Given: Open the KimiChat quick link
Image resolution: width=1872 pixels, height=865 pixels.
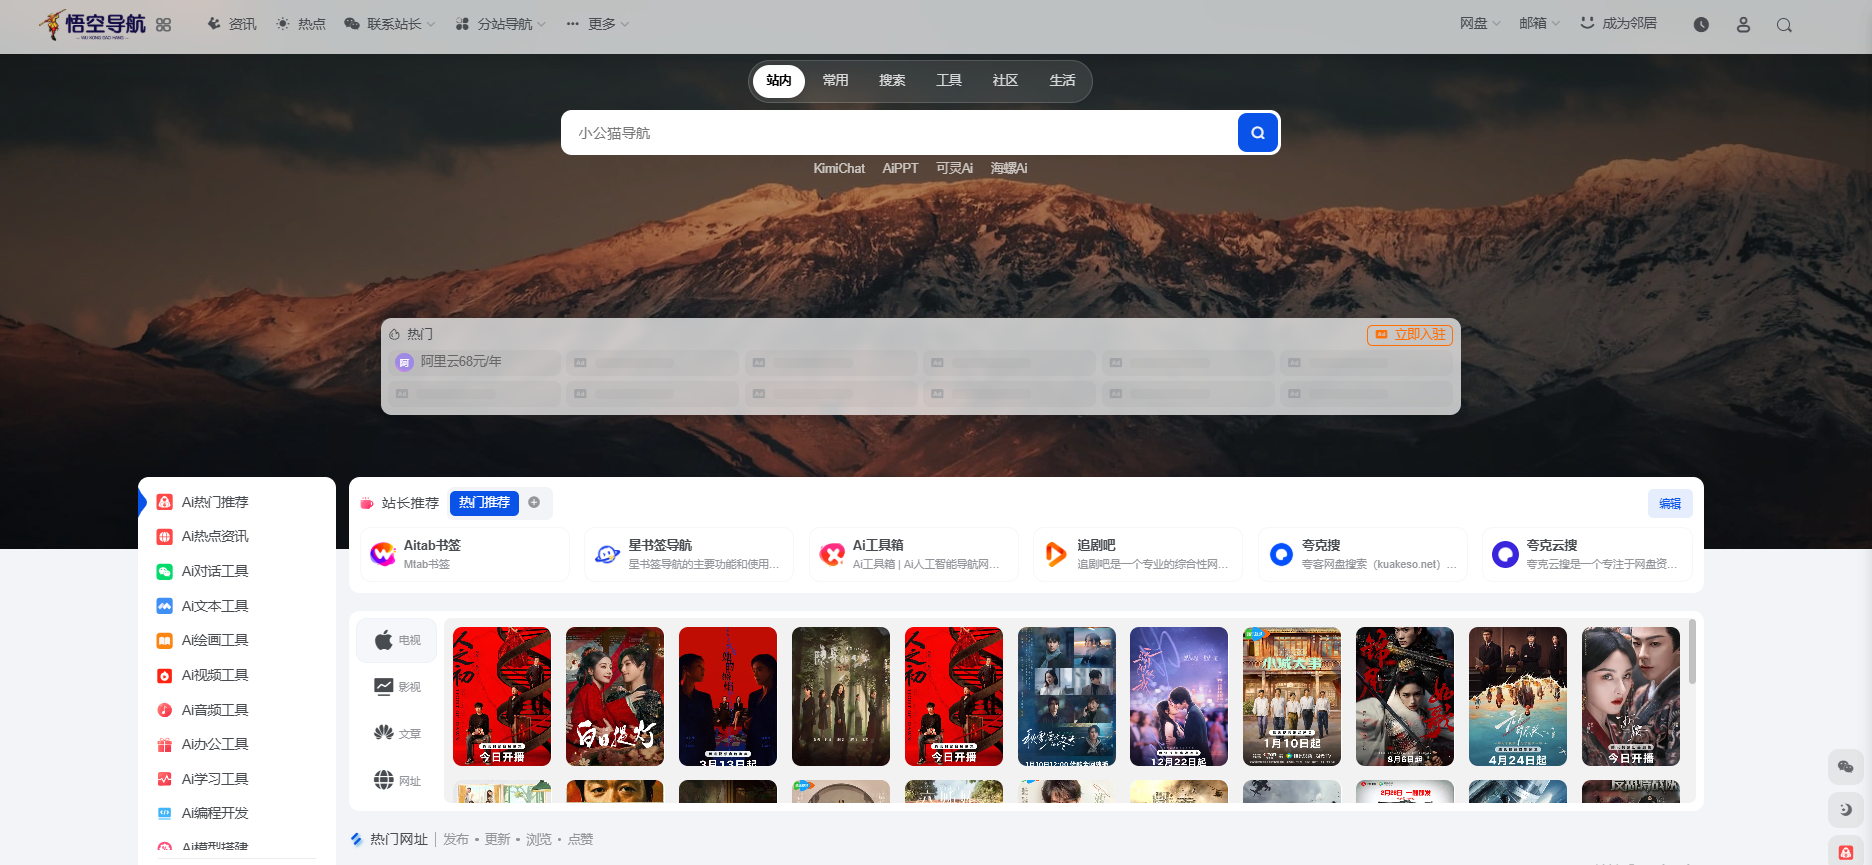Looking at the screenshot, I should click(839, 169).
